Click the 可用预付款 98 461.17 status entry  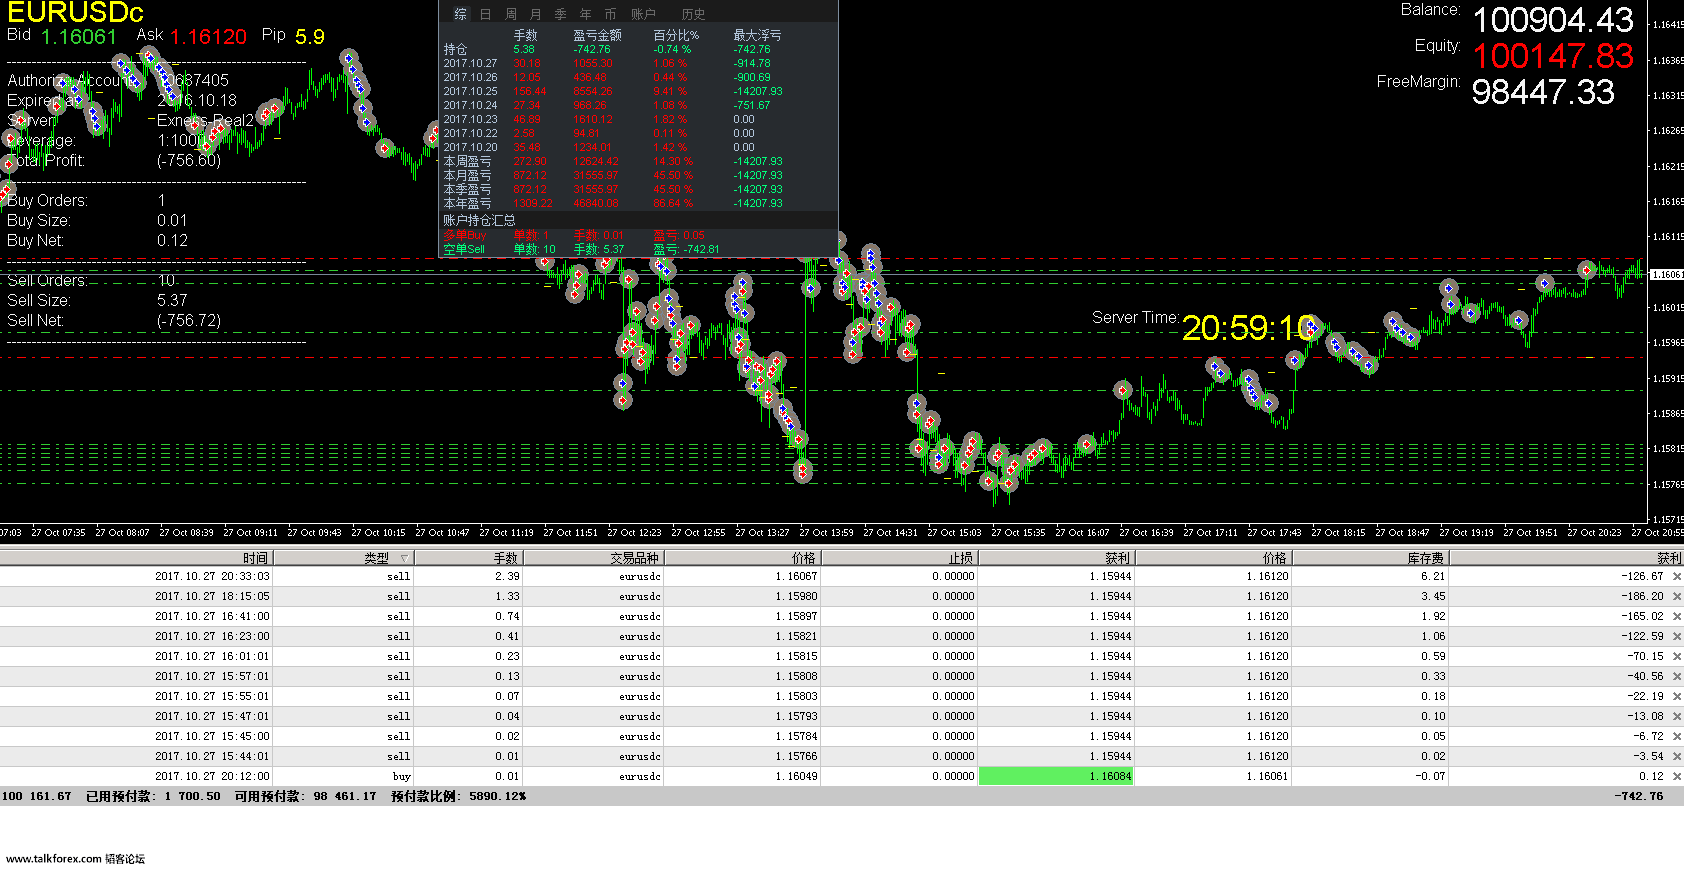[x=305, y=796]
